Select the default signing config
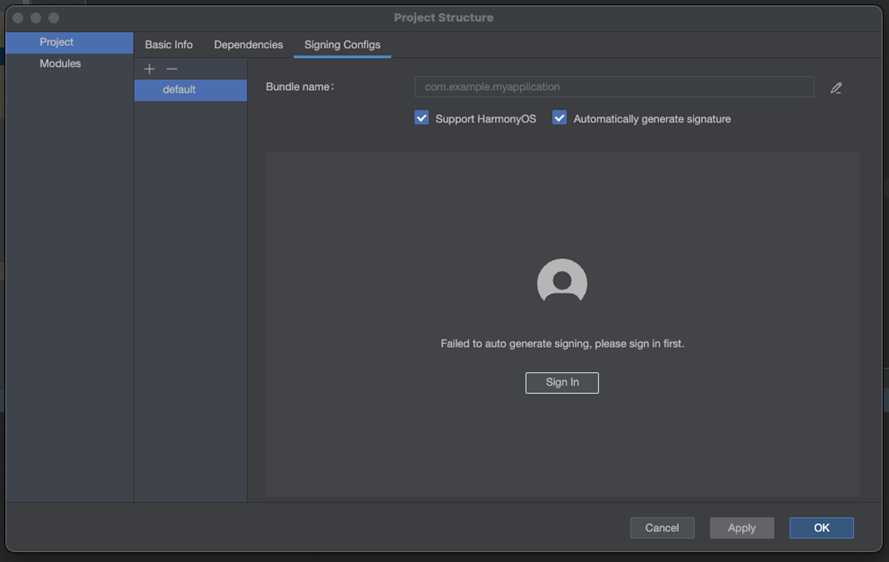 click(190, 90)
